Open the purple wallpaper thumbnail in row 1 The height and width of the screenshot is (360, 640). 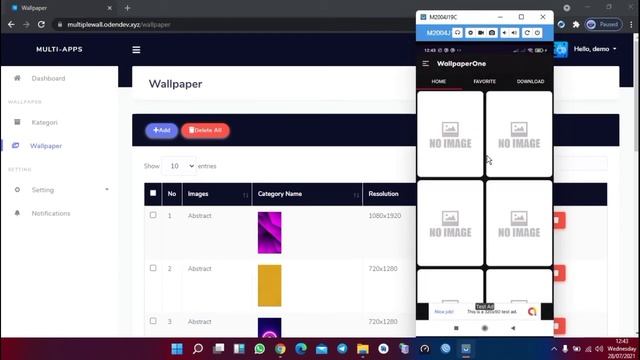269,233
